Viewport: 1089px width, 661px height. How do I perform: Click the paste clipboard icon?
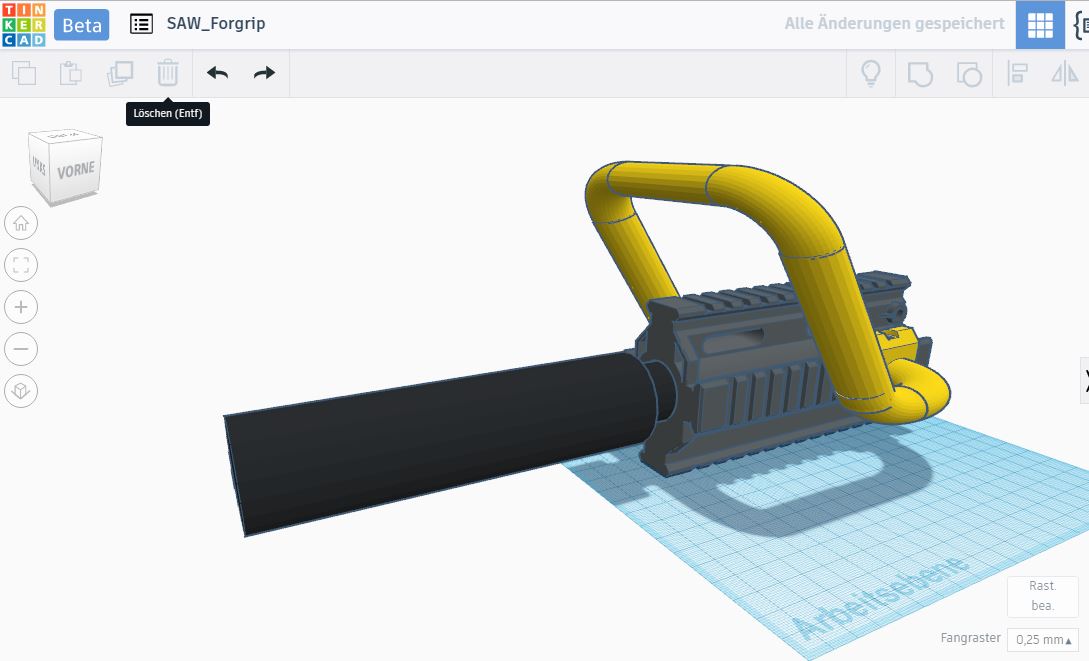[71, 73]
